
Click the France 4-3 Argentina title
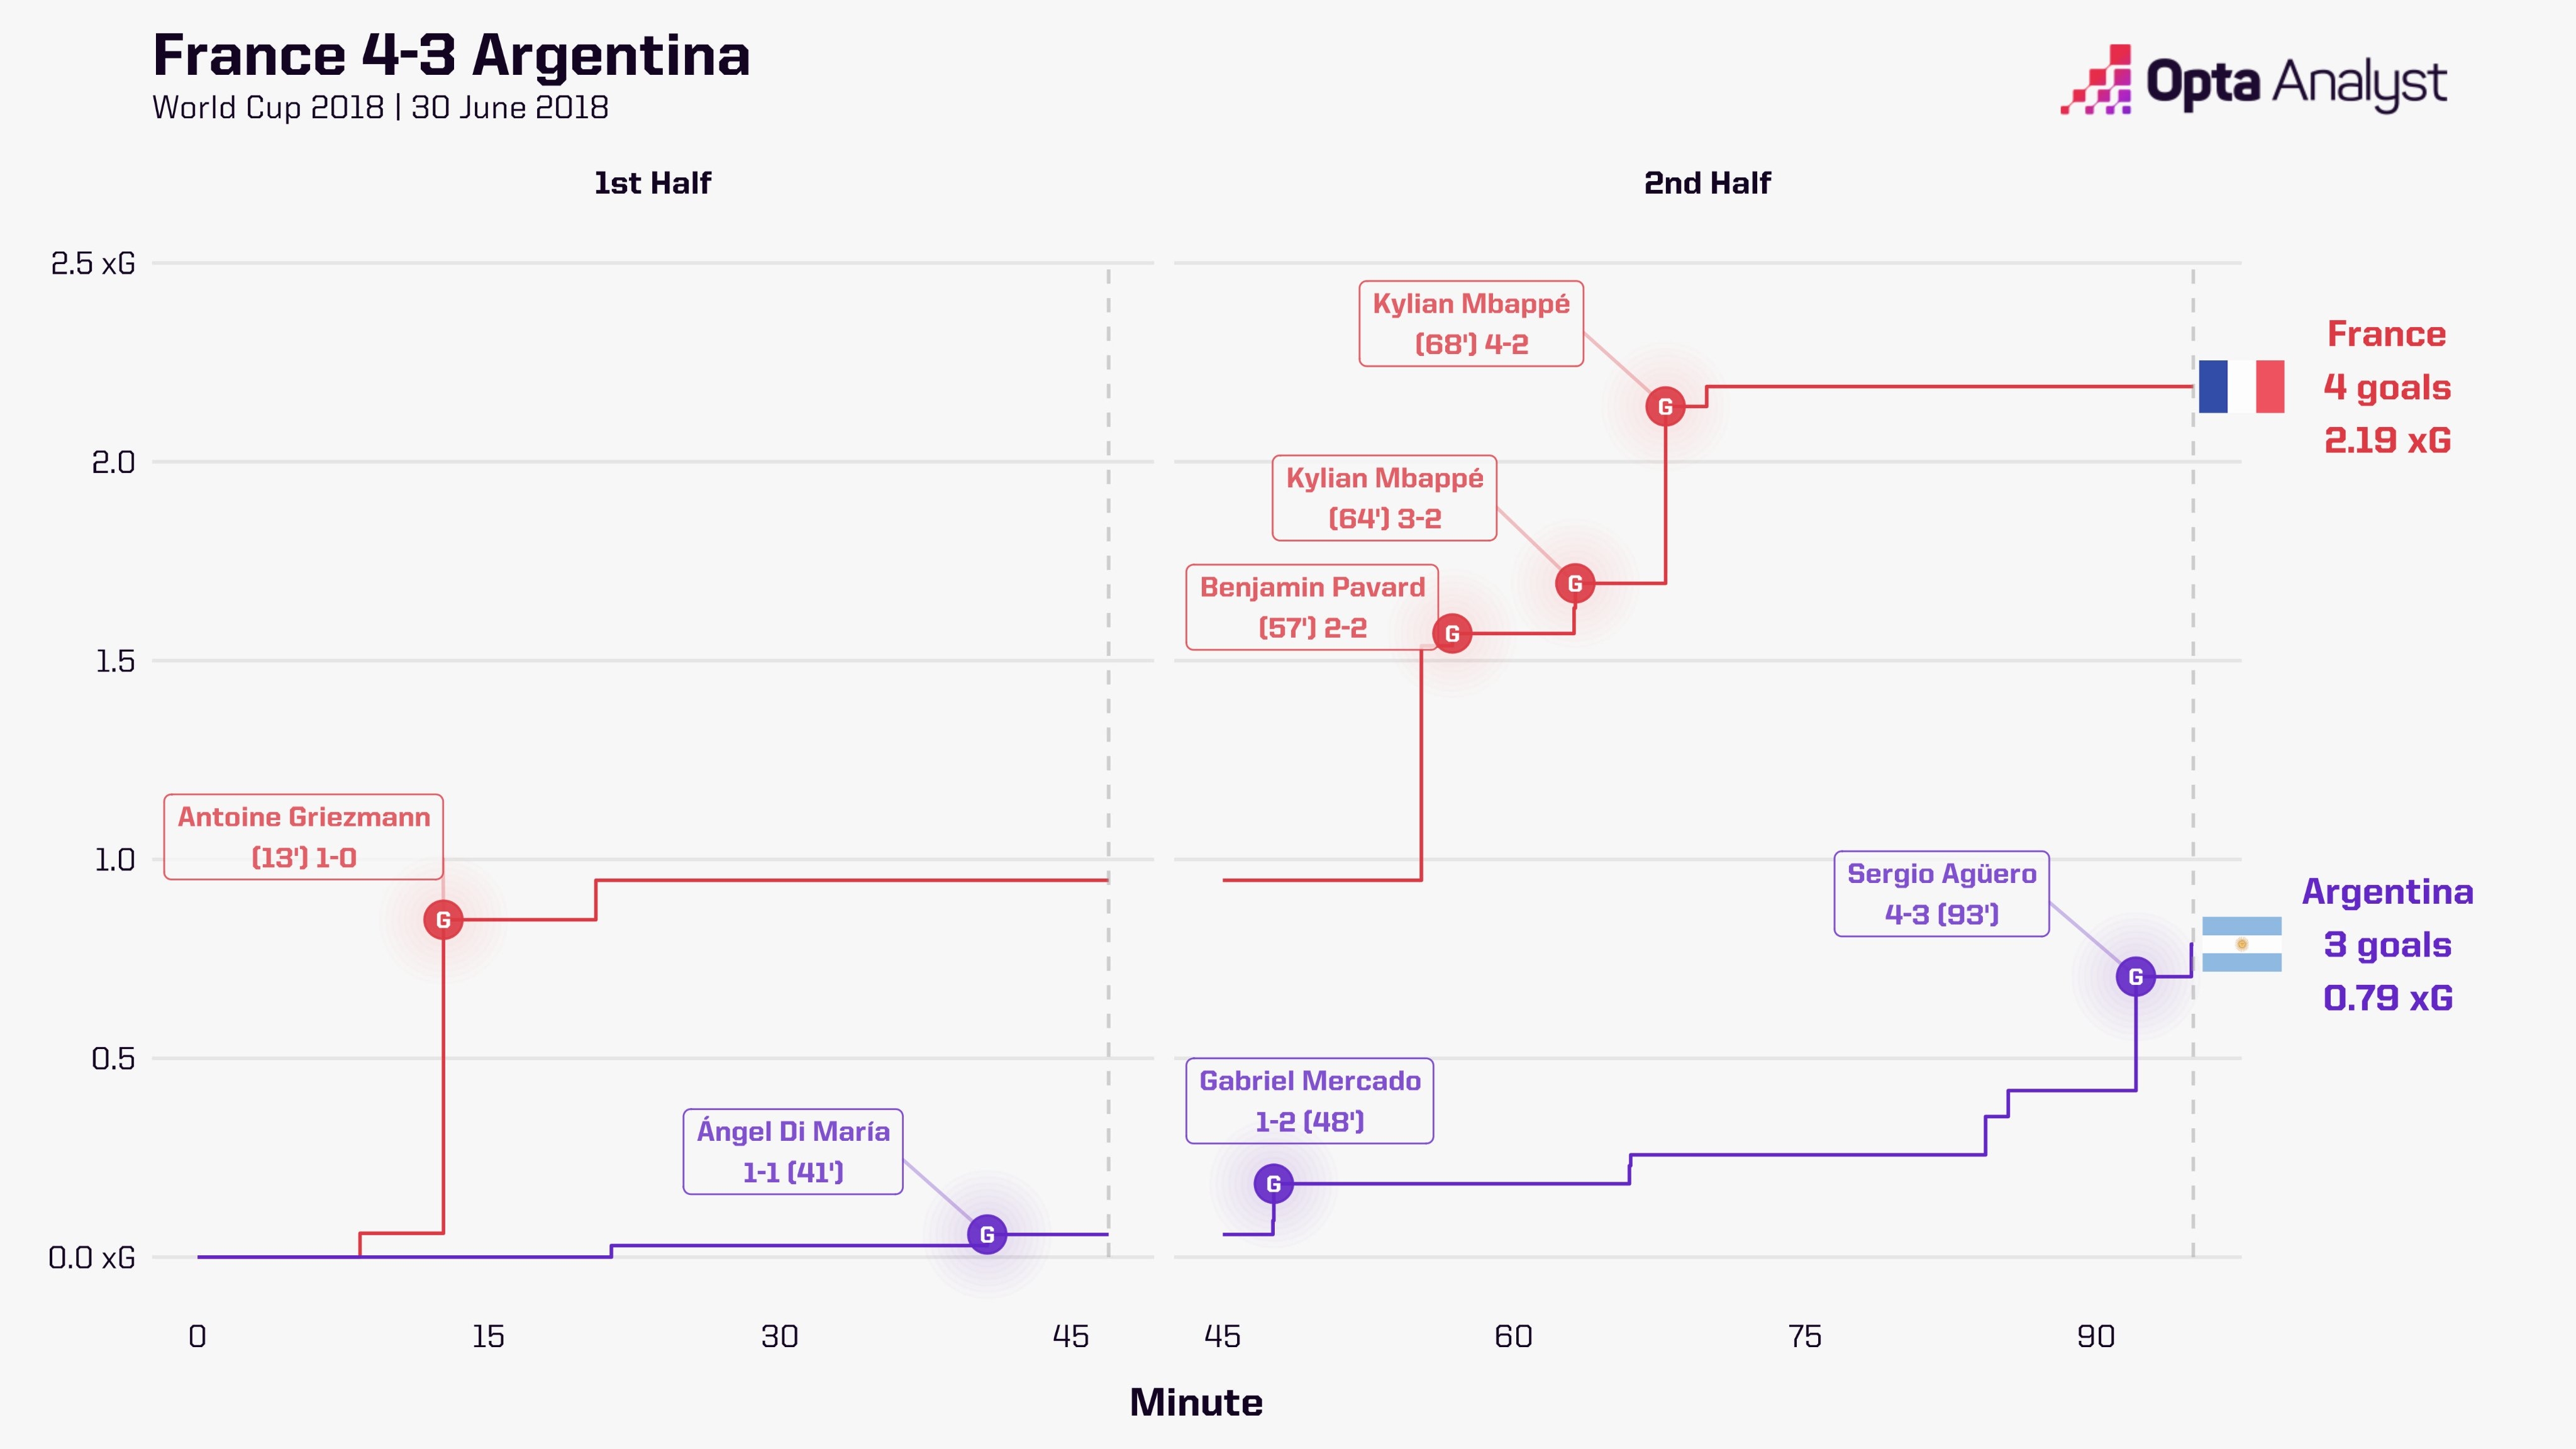pyautogui.click(x=451, y=55)
